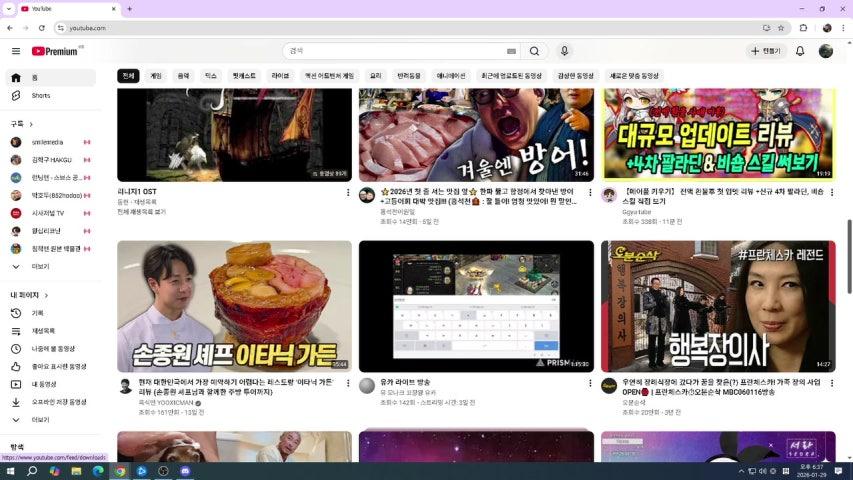
Task: Open Chrome profile avatar in toolbar
Action: [827, 28]
